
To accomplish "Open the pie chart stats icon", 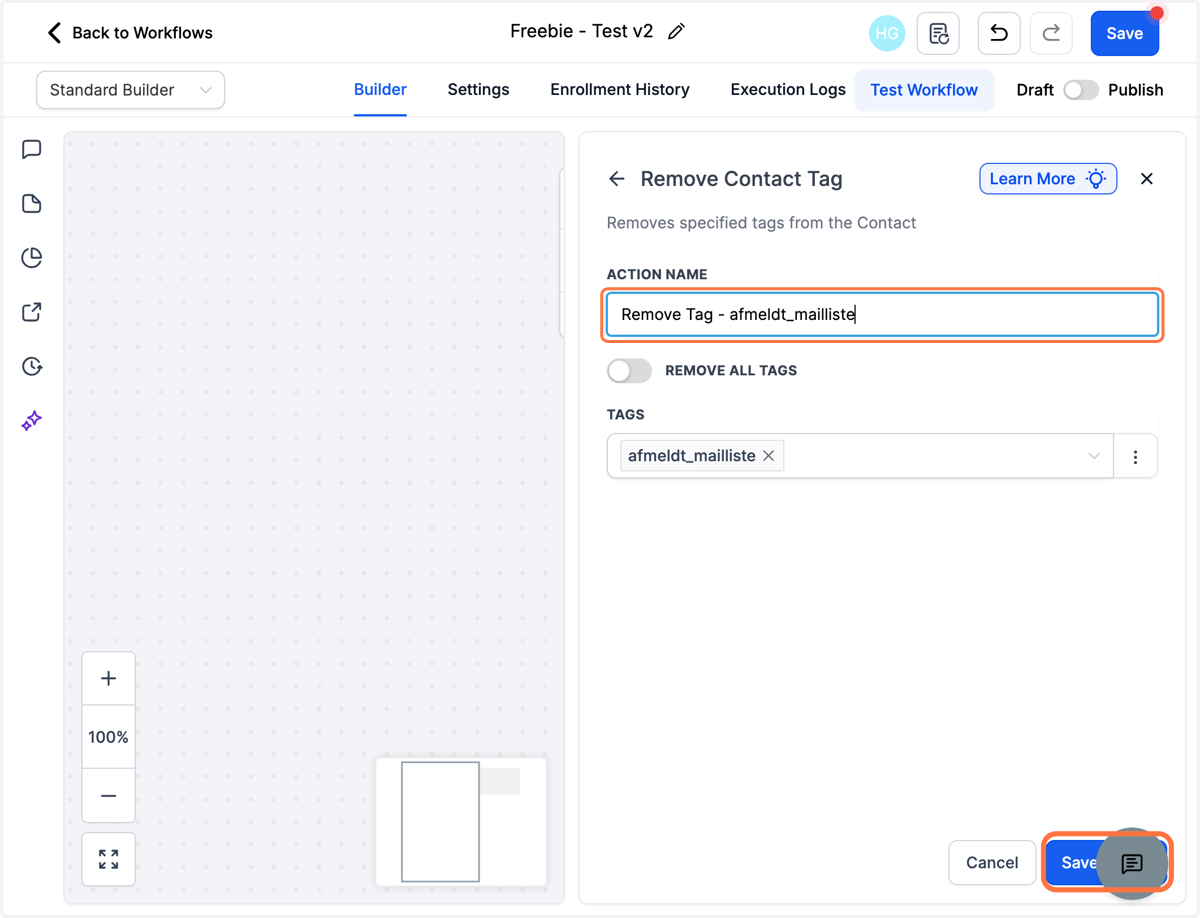I will (32, 258).
